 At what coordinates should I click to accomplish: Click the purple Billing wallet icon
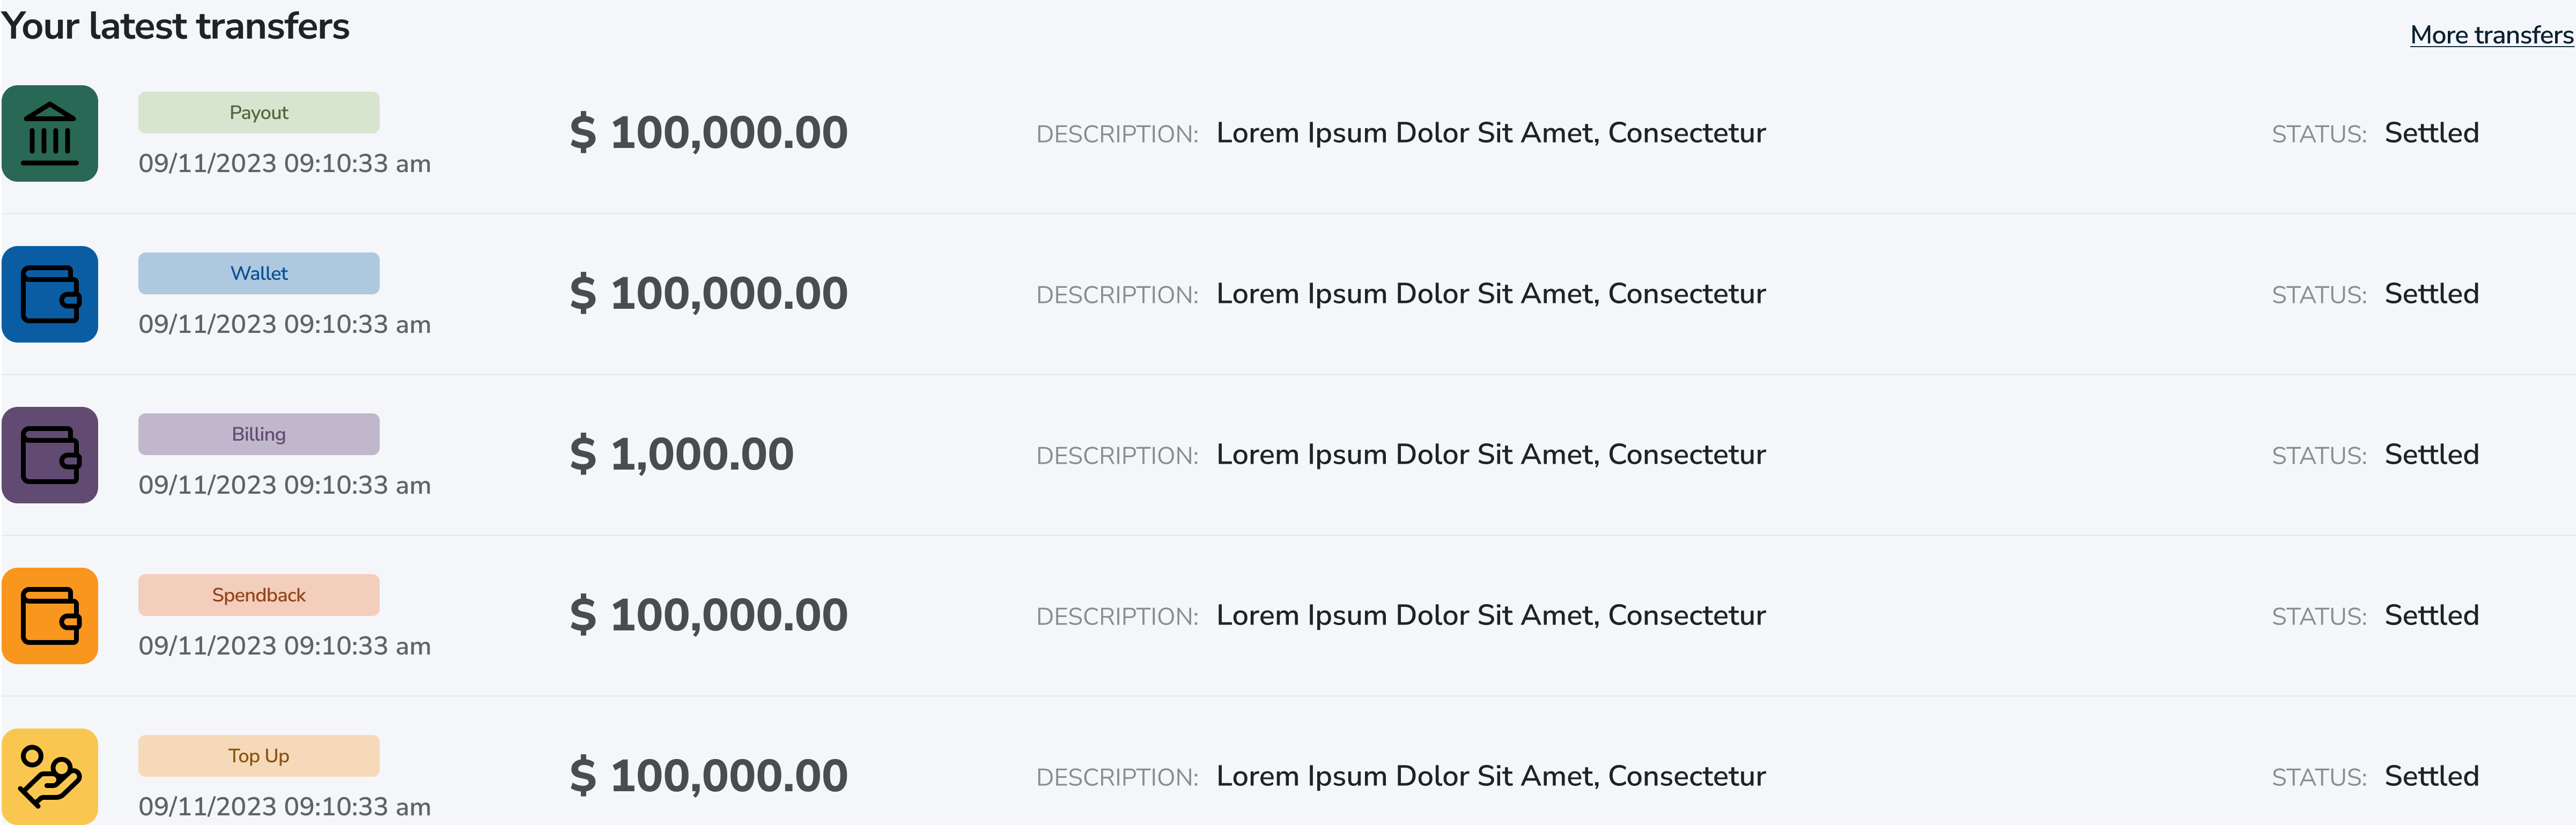point(50,455)
